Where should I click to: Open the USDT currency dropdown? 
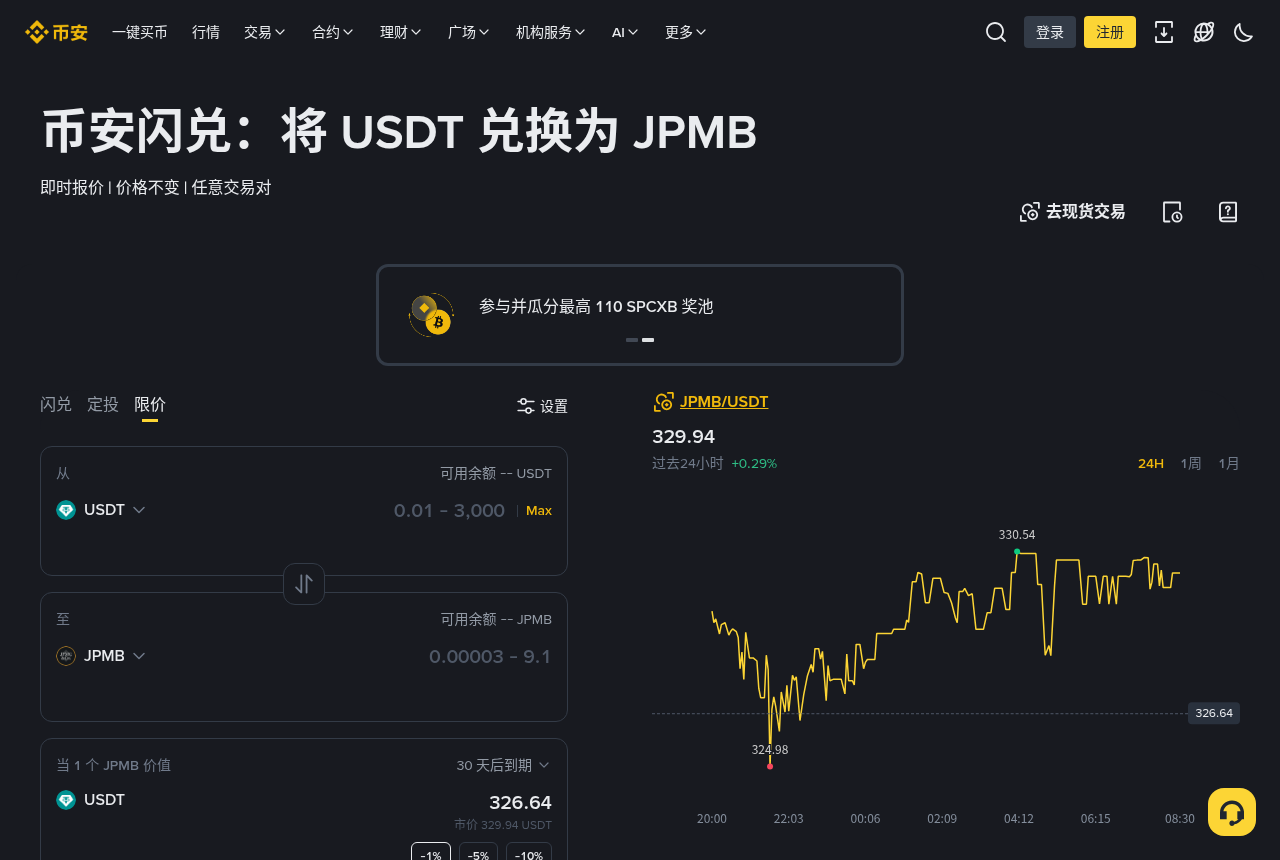(101, 510)
